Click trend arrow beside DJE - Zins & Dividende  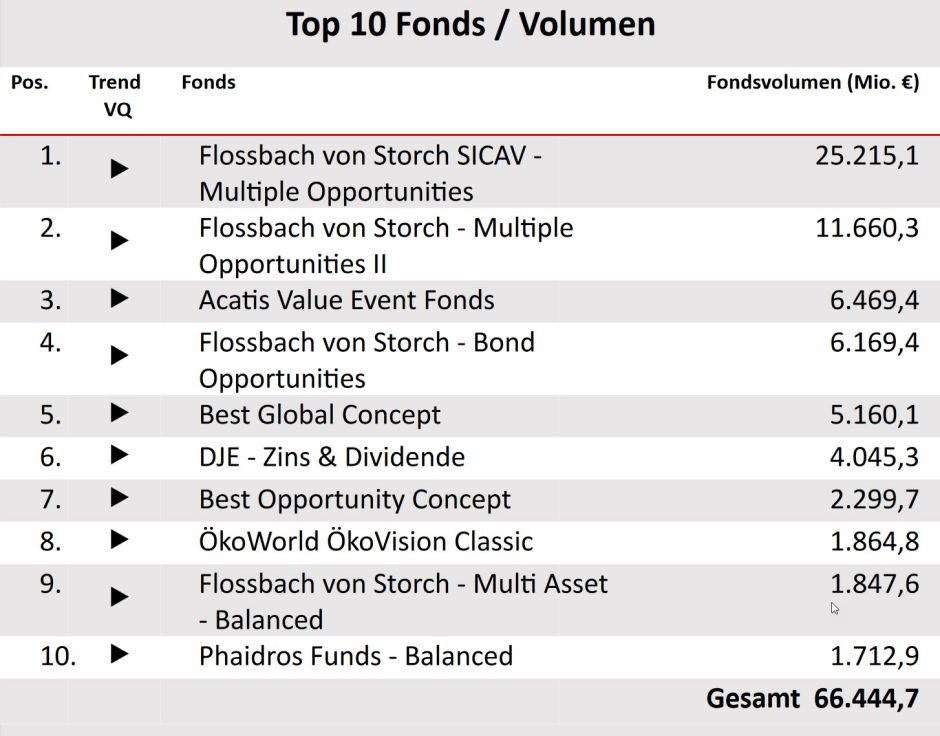click(120, 454)
